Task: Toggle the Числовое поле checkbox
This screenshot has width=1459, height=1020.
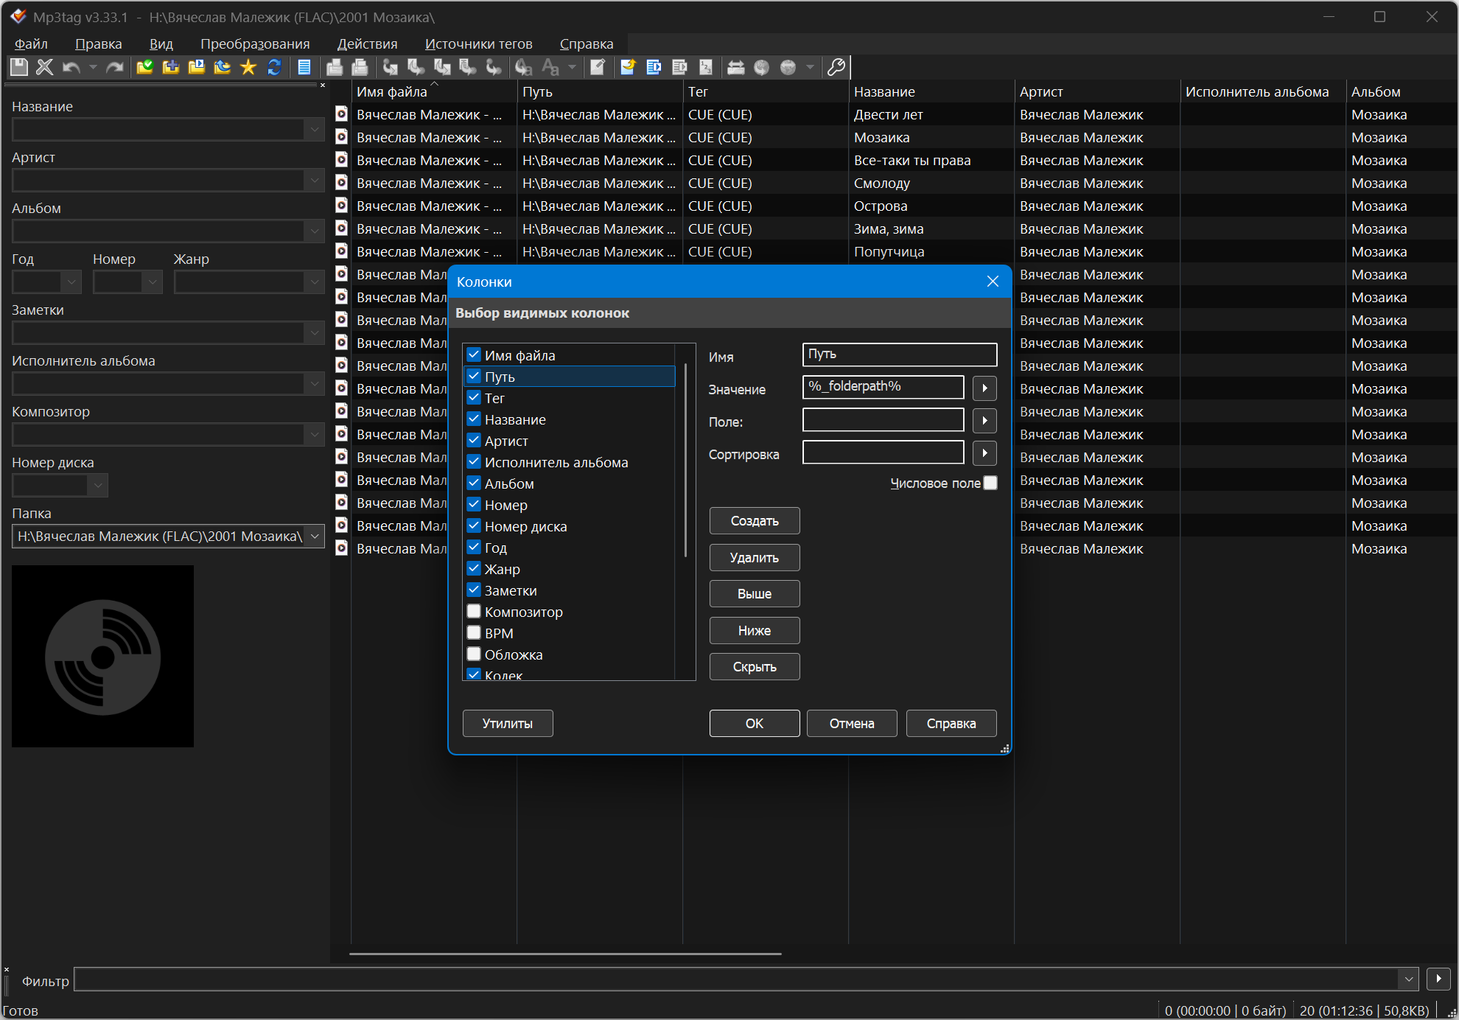Action: [x=990, y=483]
